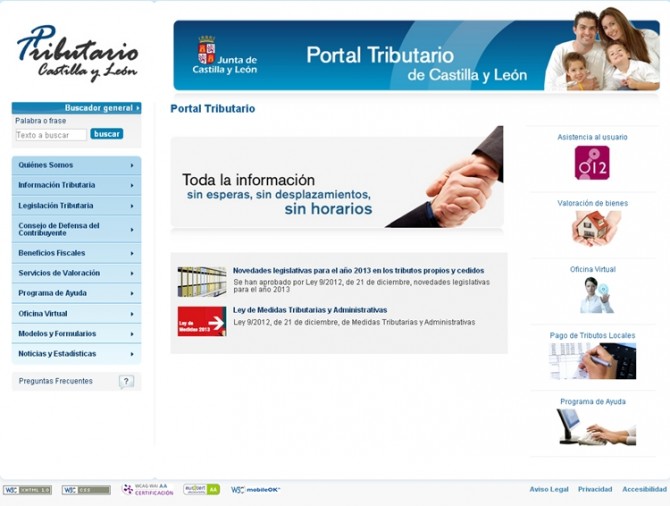Click the file binders news thumbnail

(201, 282)
